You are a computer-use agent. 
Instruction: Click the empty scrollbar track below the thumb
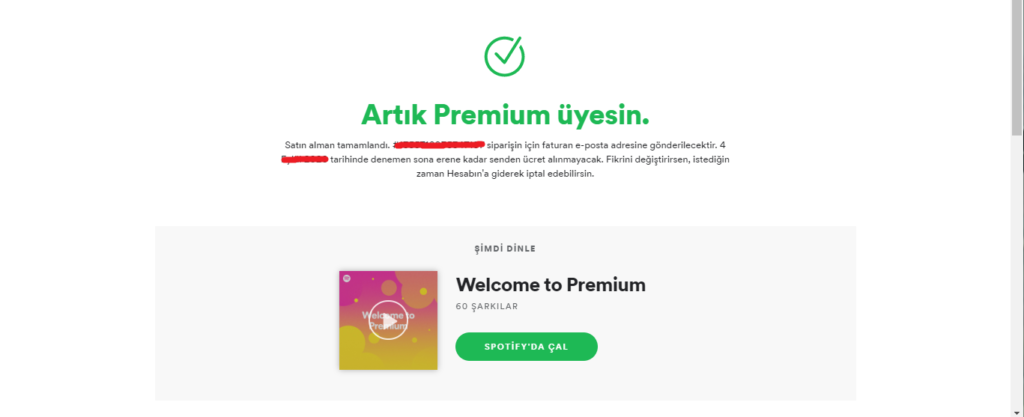pos(1017,271)
